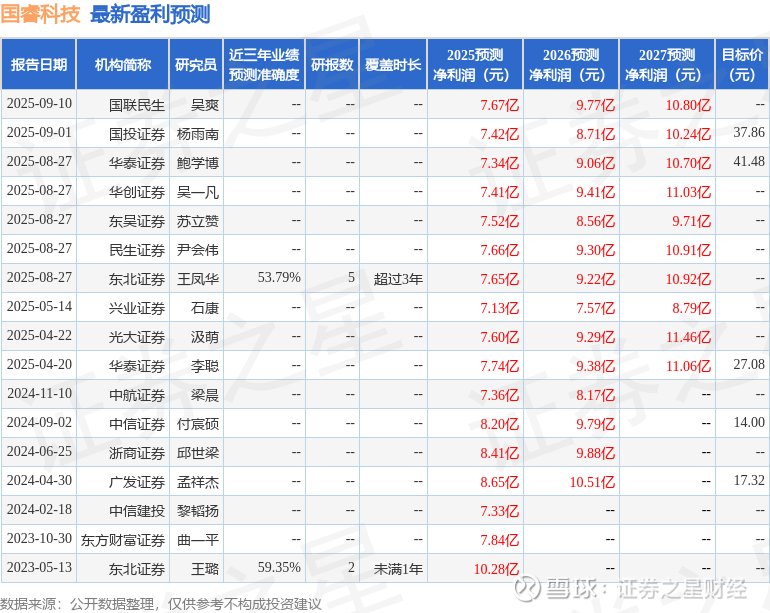Click analyst name 吴一凡
Screen dimensions: 770x613
coord(198,192)
